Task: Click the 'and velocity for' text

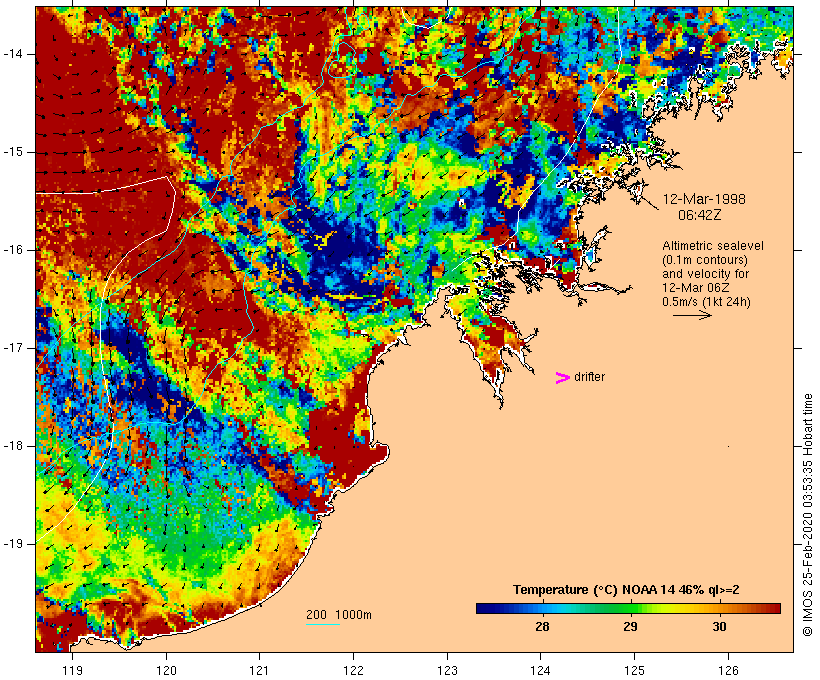Action: tap(705, 274)
